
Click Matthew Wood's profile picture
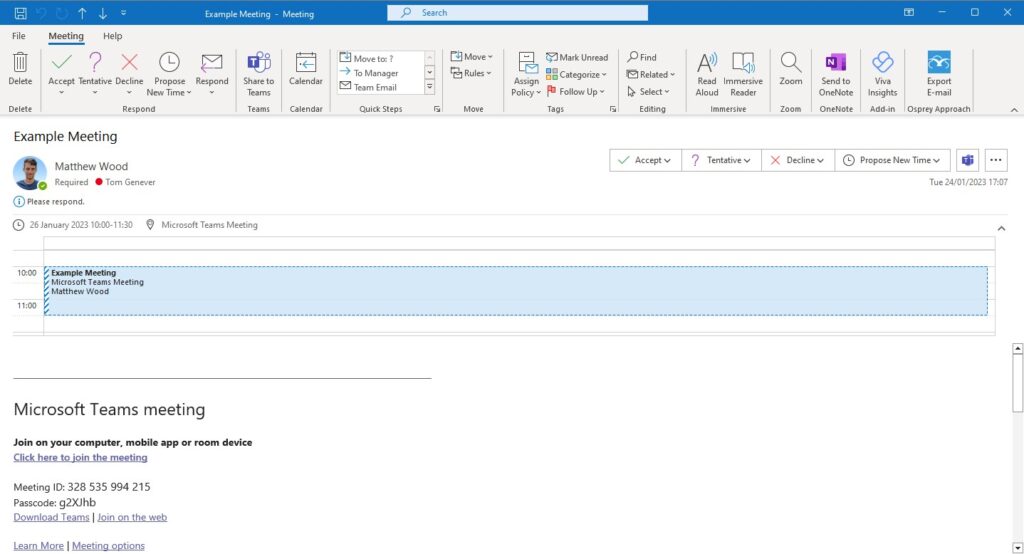[29, 173]
